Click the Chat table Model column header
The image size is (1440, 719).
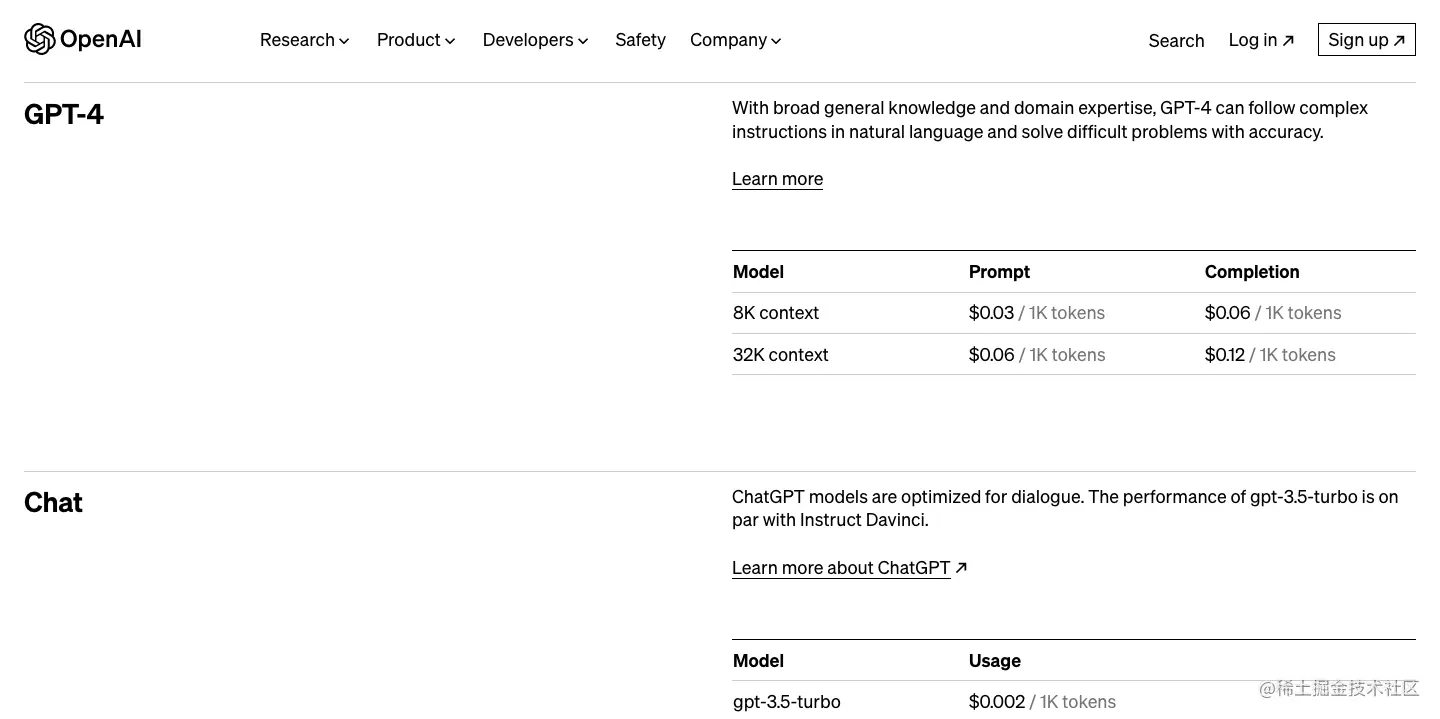click(x=758, y=661)
